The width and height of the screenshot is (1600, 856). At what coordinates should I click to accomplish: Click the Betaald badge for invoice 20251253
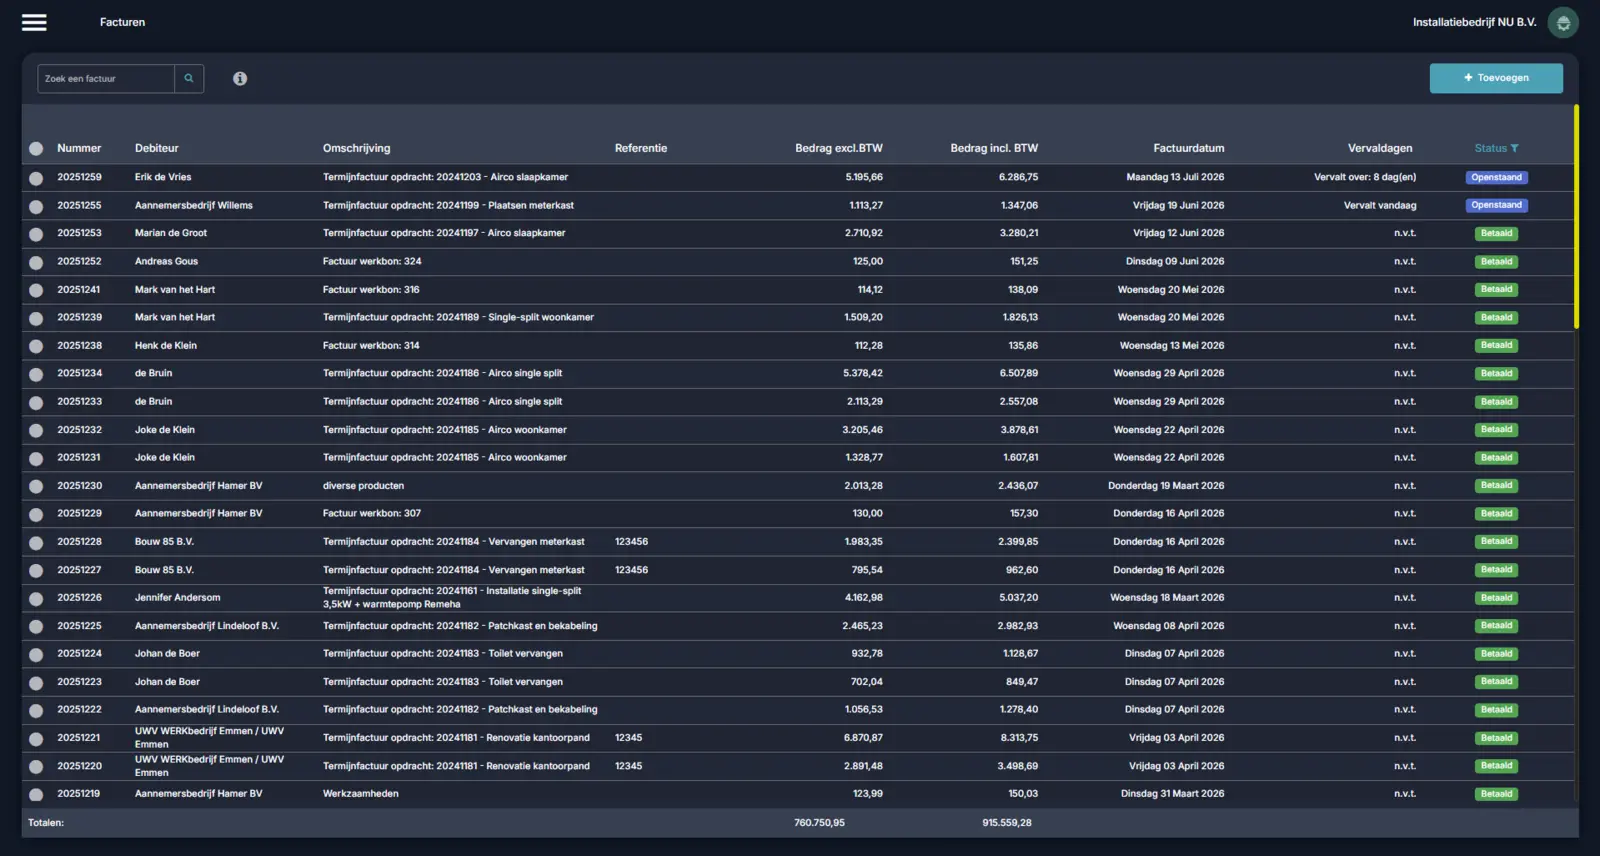(x=1496, y=233)
